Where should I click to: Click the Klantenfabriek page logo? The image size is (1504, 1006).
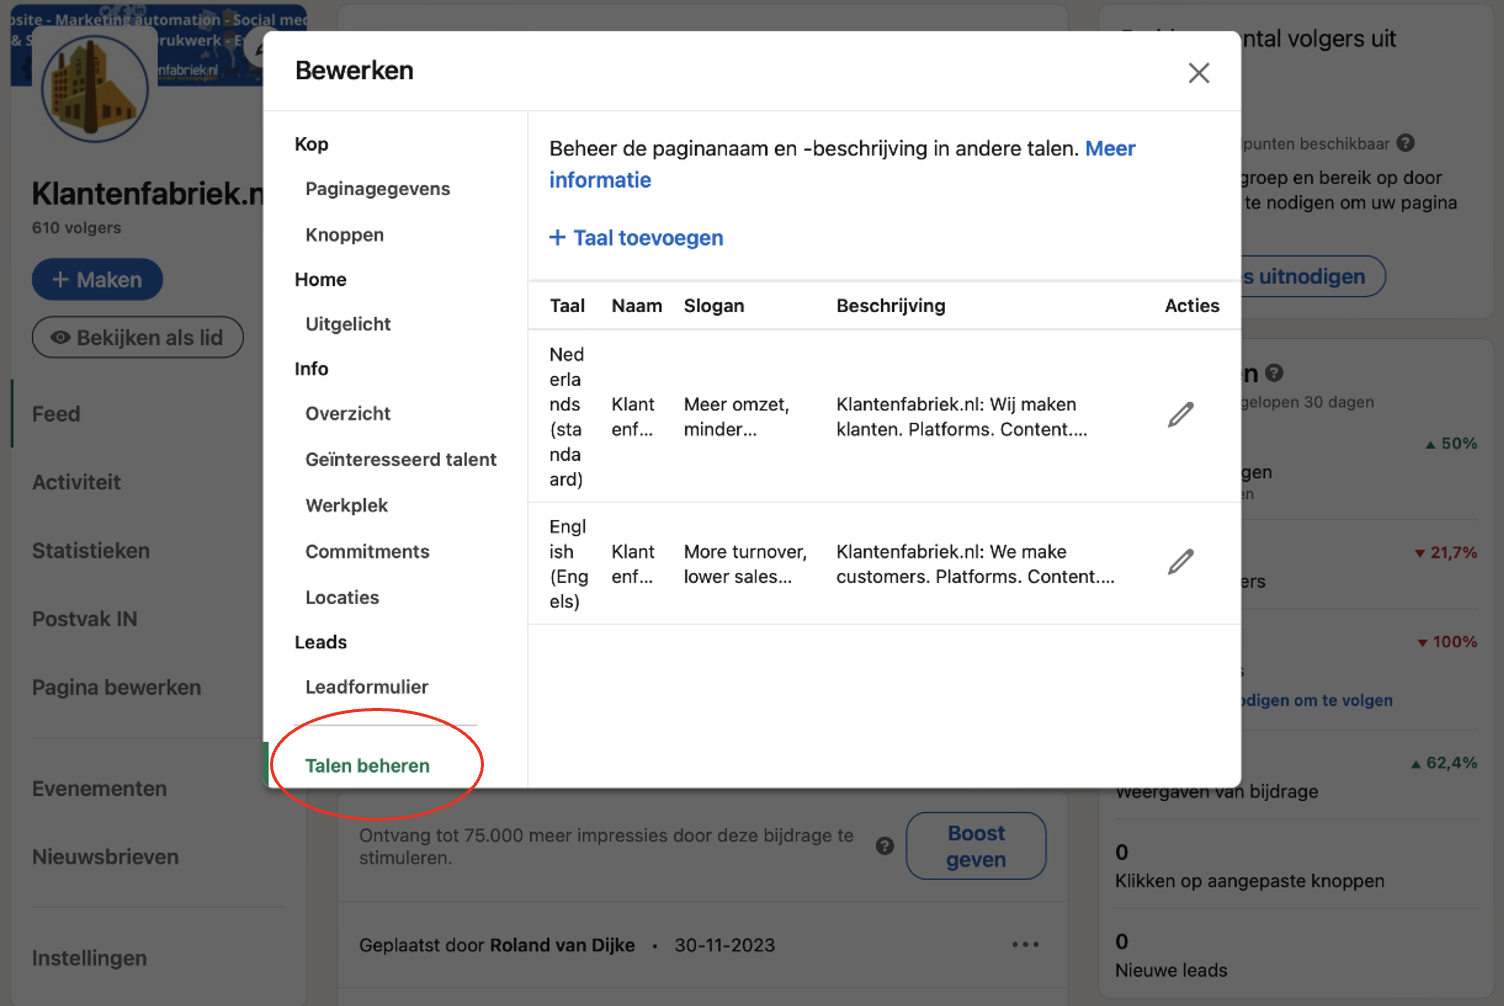tap(94, 89)
